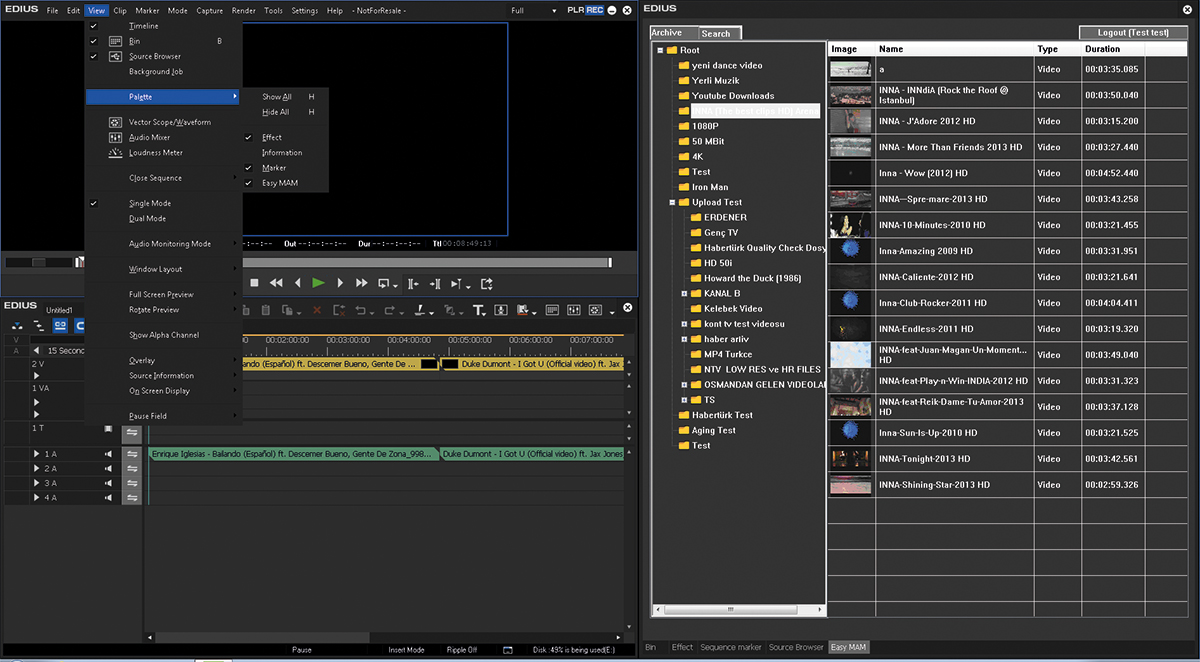Enable Information palette in submenu
Viewport: 1200px width, 662px height.
tap(282, 153)
